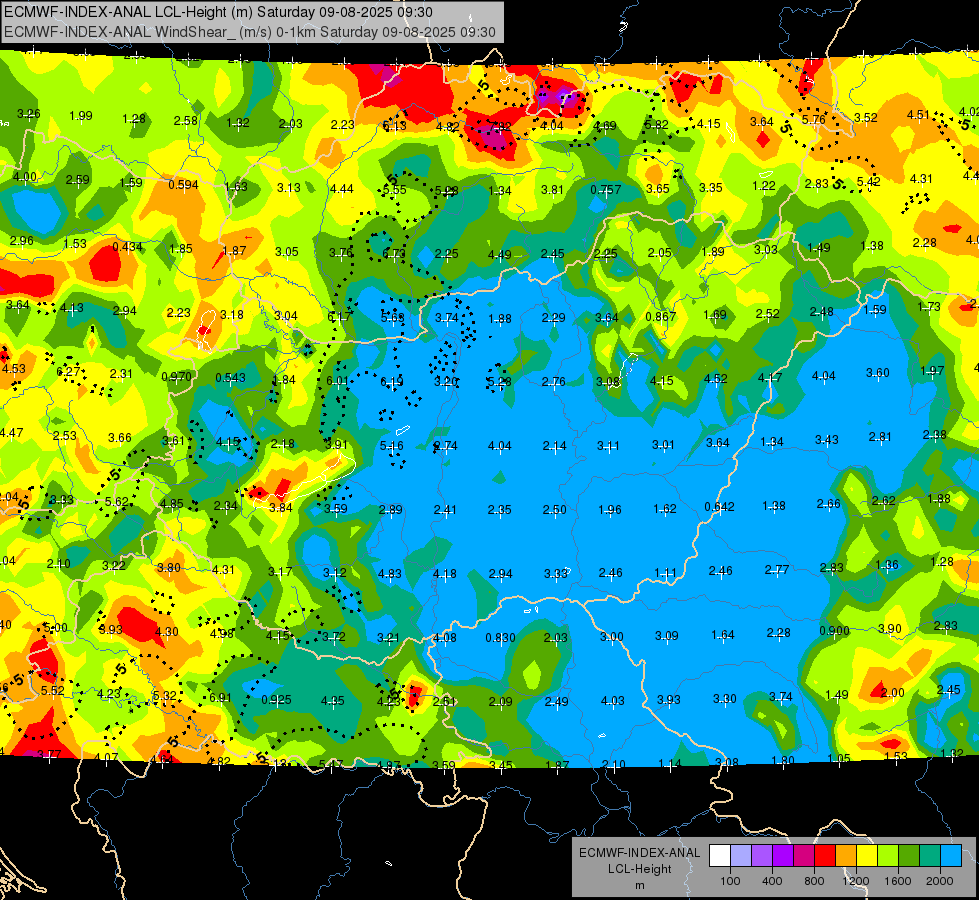Screen dimensions: 979x900
Task: Click the wind shear value '6.13'
Action: tap(395, 126)
